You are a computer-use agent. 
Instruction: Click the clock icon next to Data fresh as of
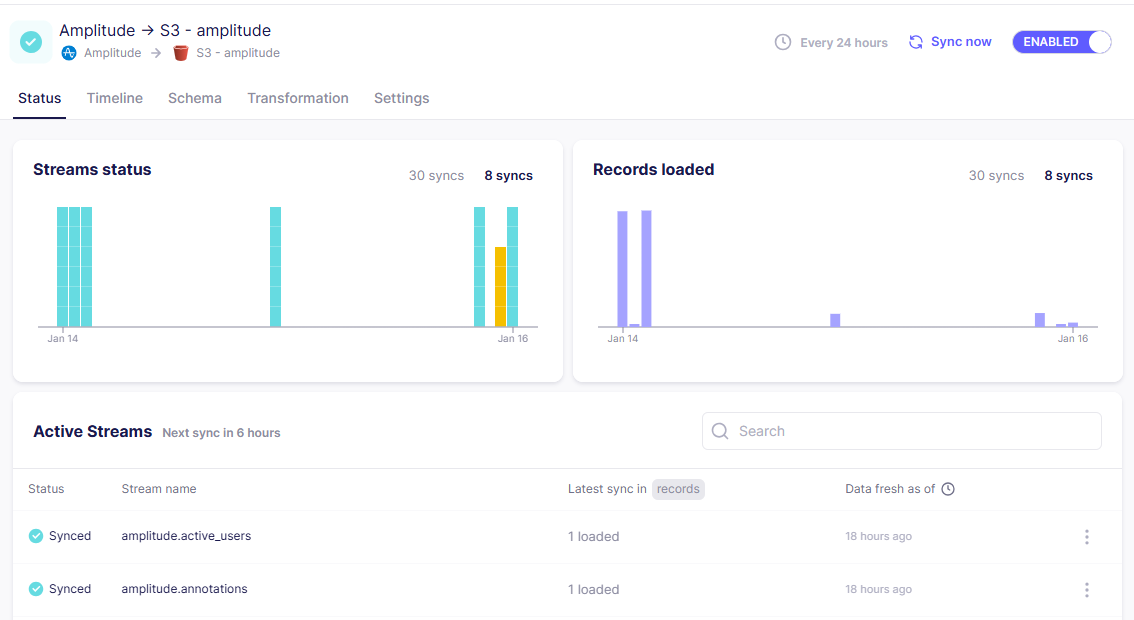948,489
